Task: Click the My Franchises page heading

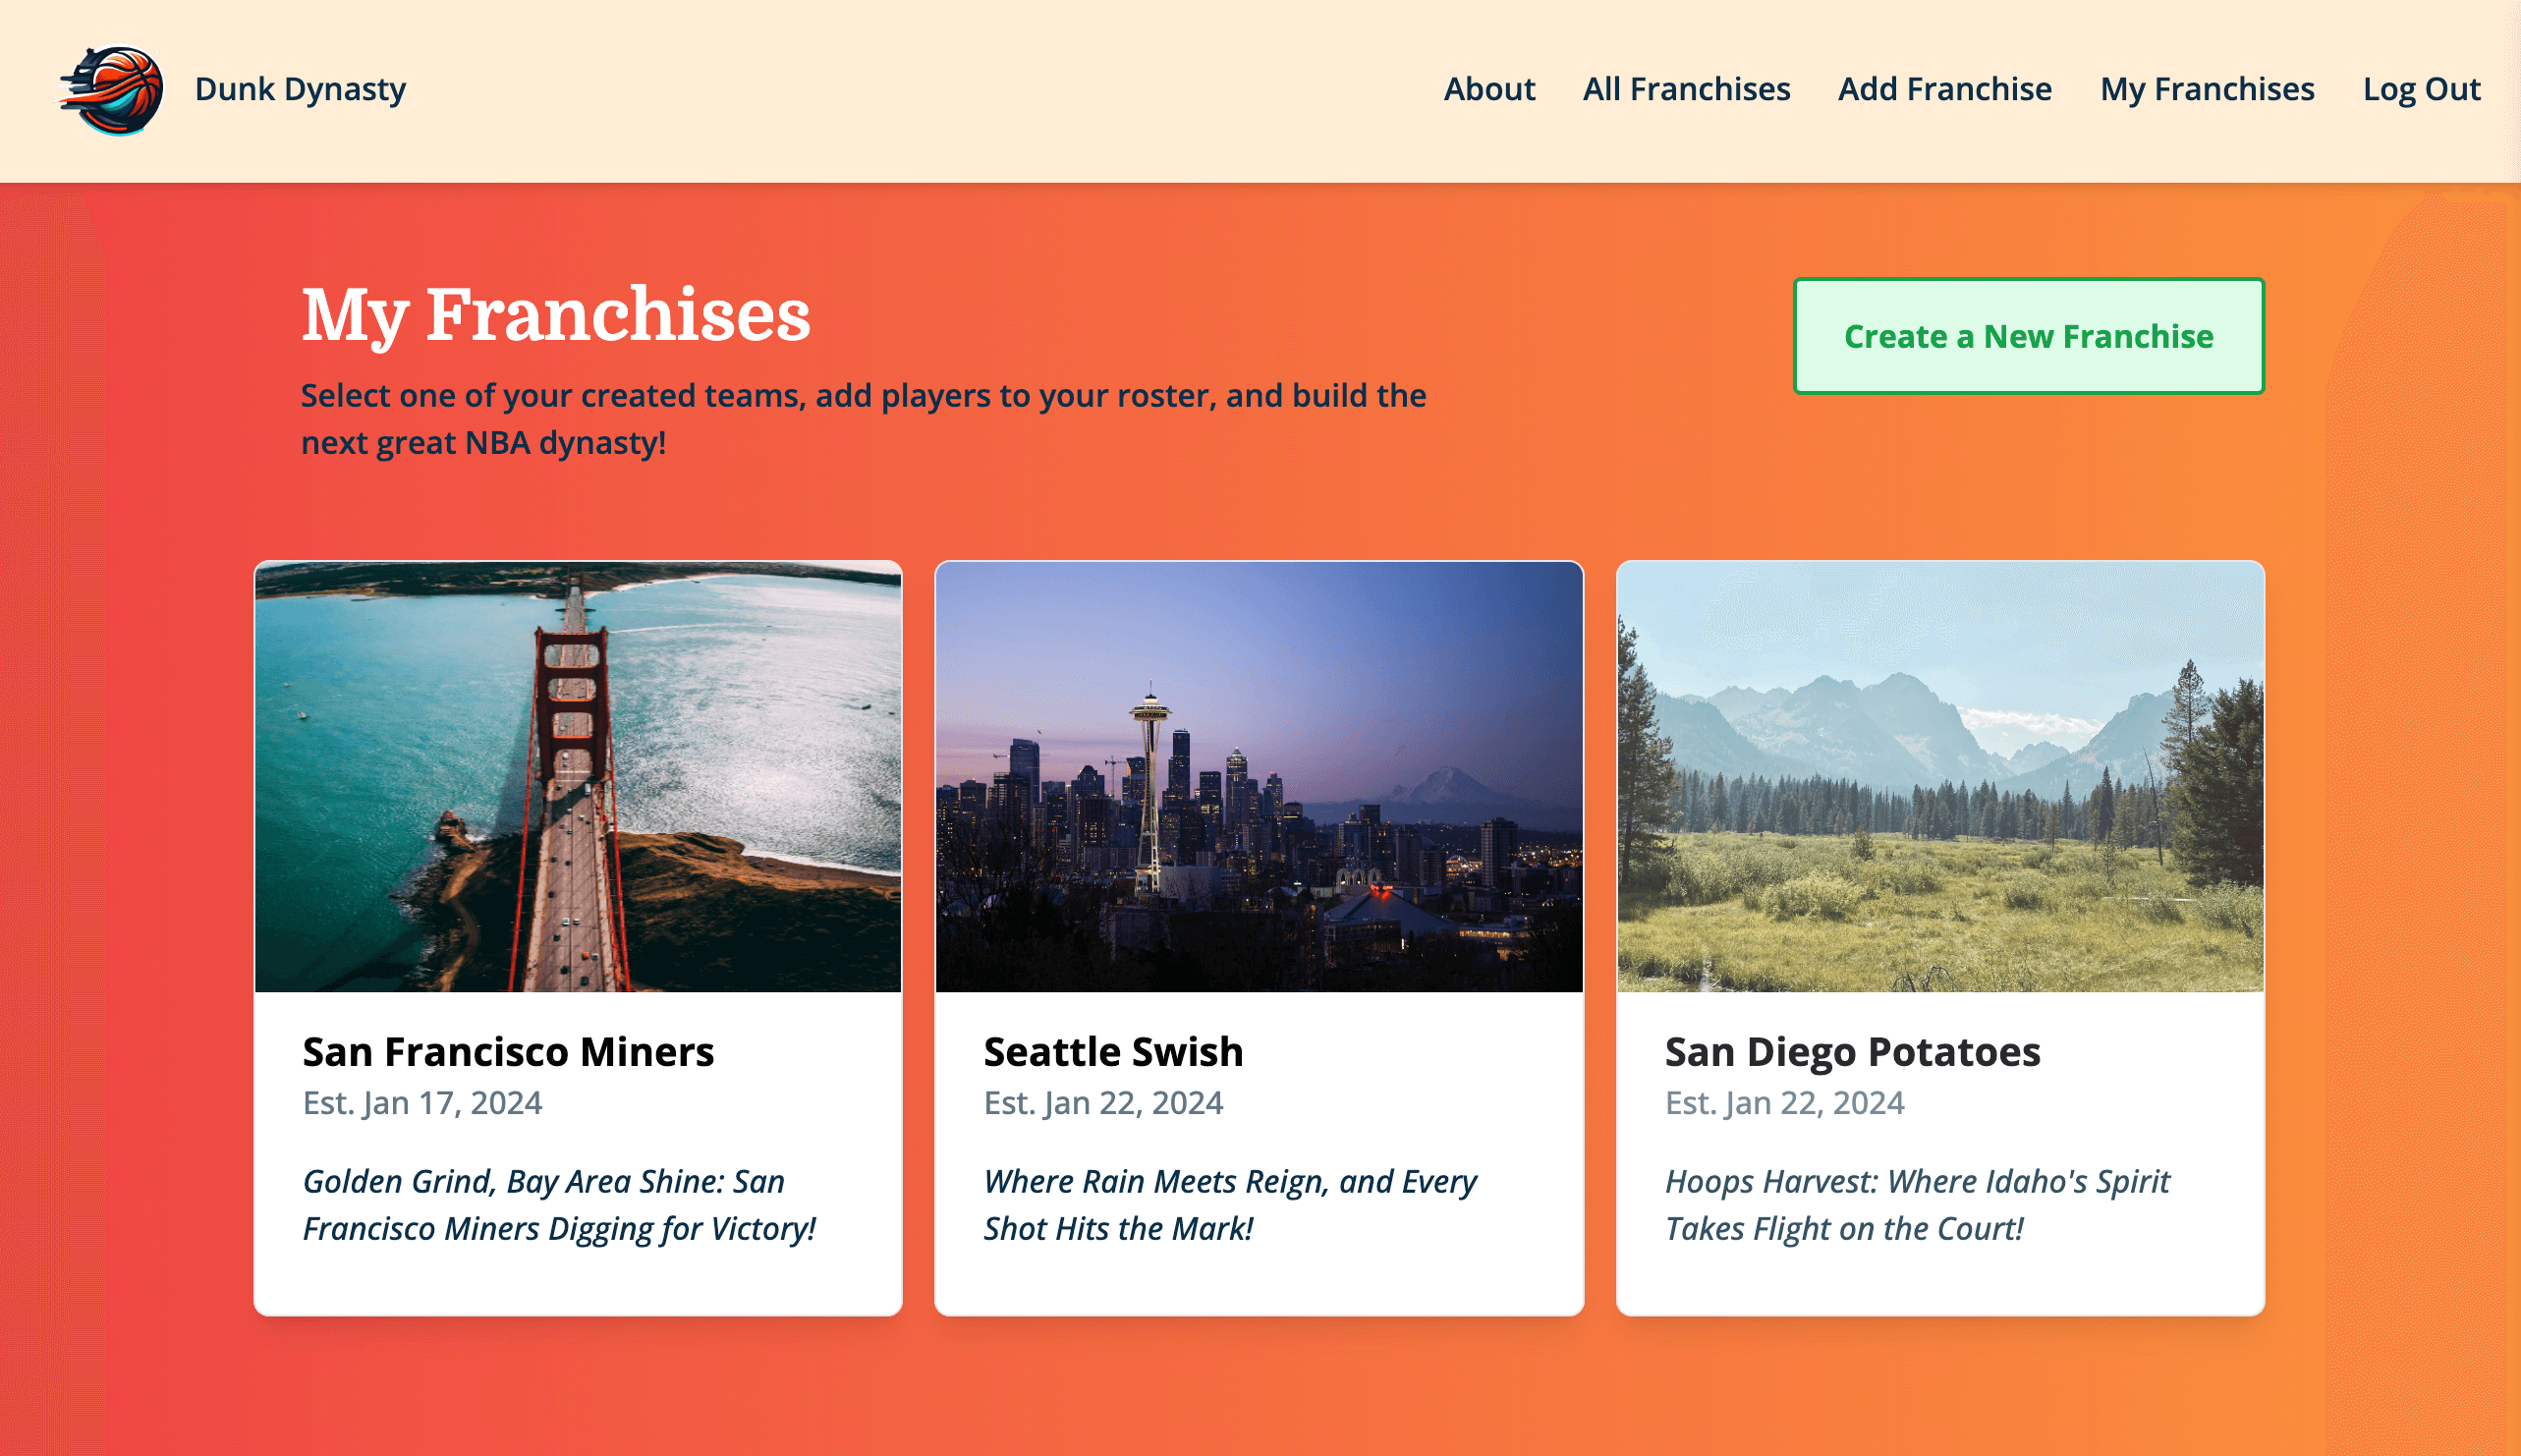Action: [x=556, y=315]
